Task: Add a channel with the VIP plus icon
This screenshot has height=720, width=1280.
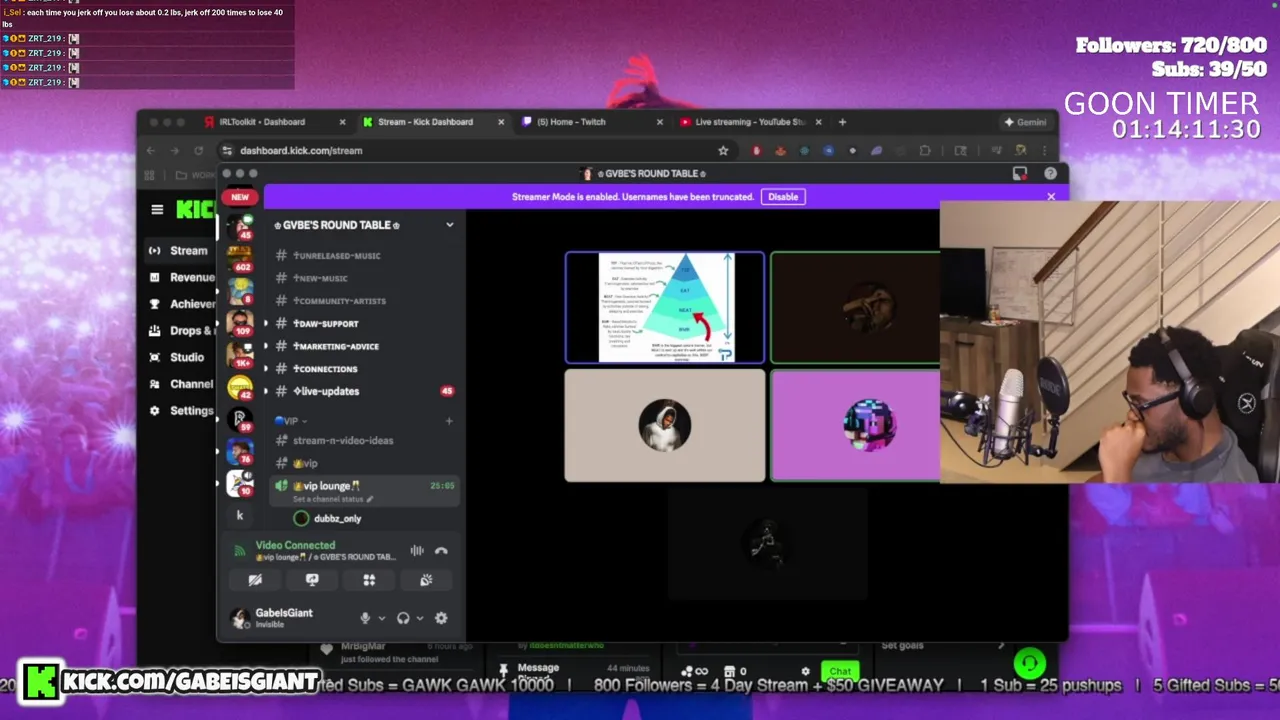Action: 448,421
